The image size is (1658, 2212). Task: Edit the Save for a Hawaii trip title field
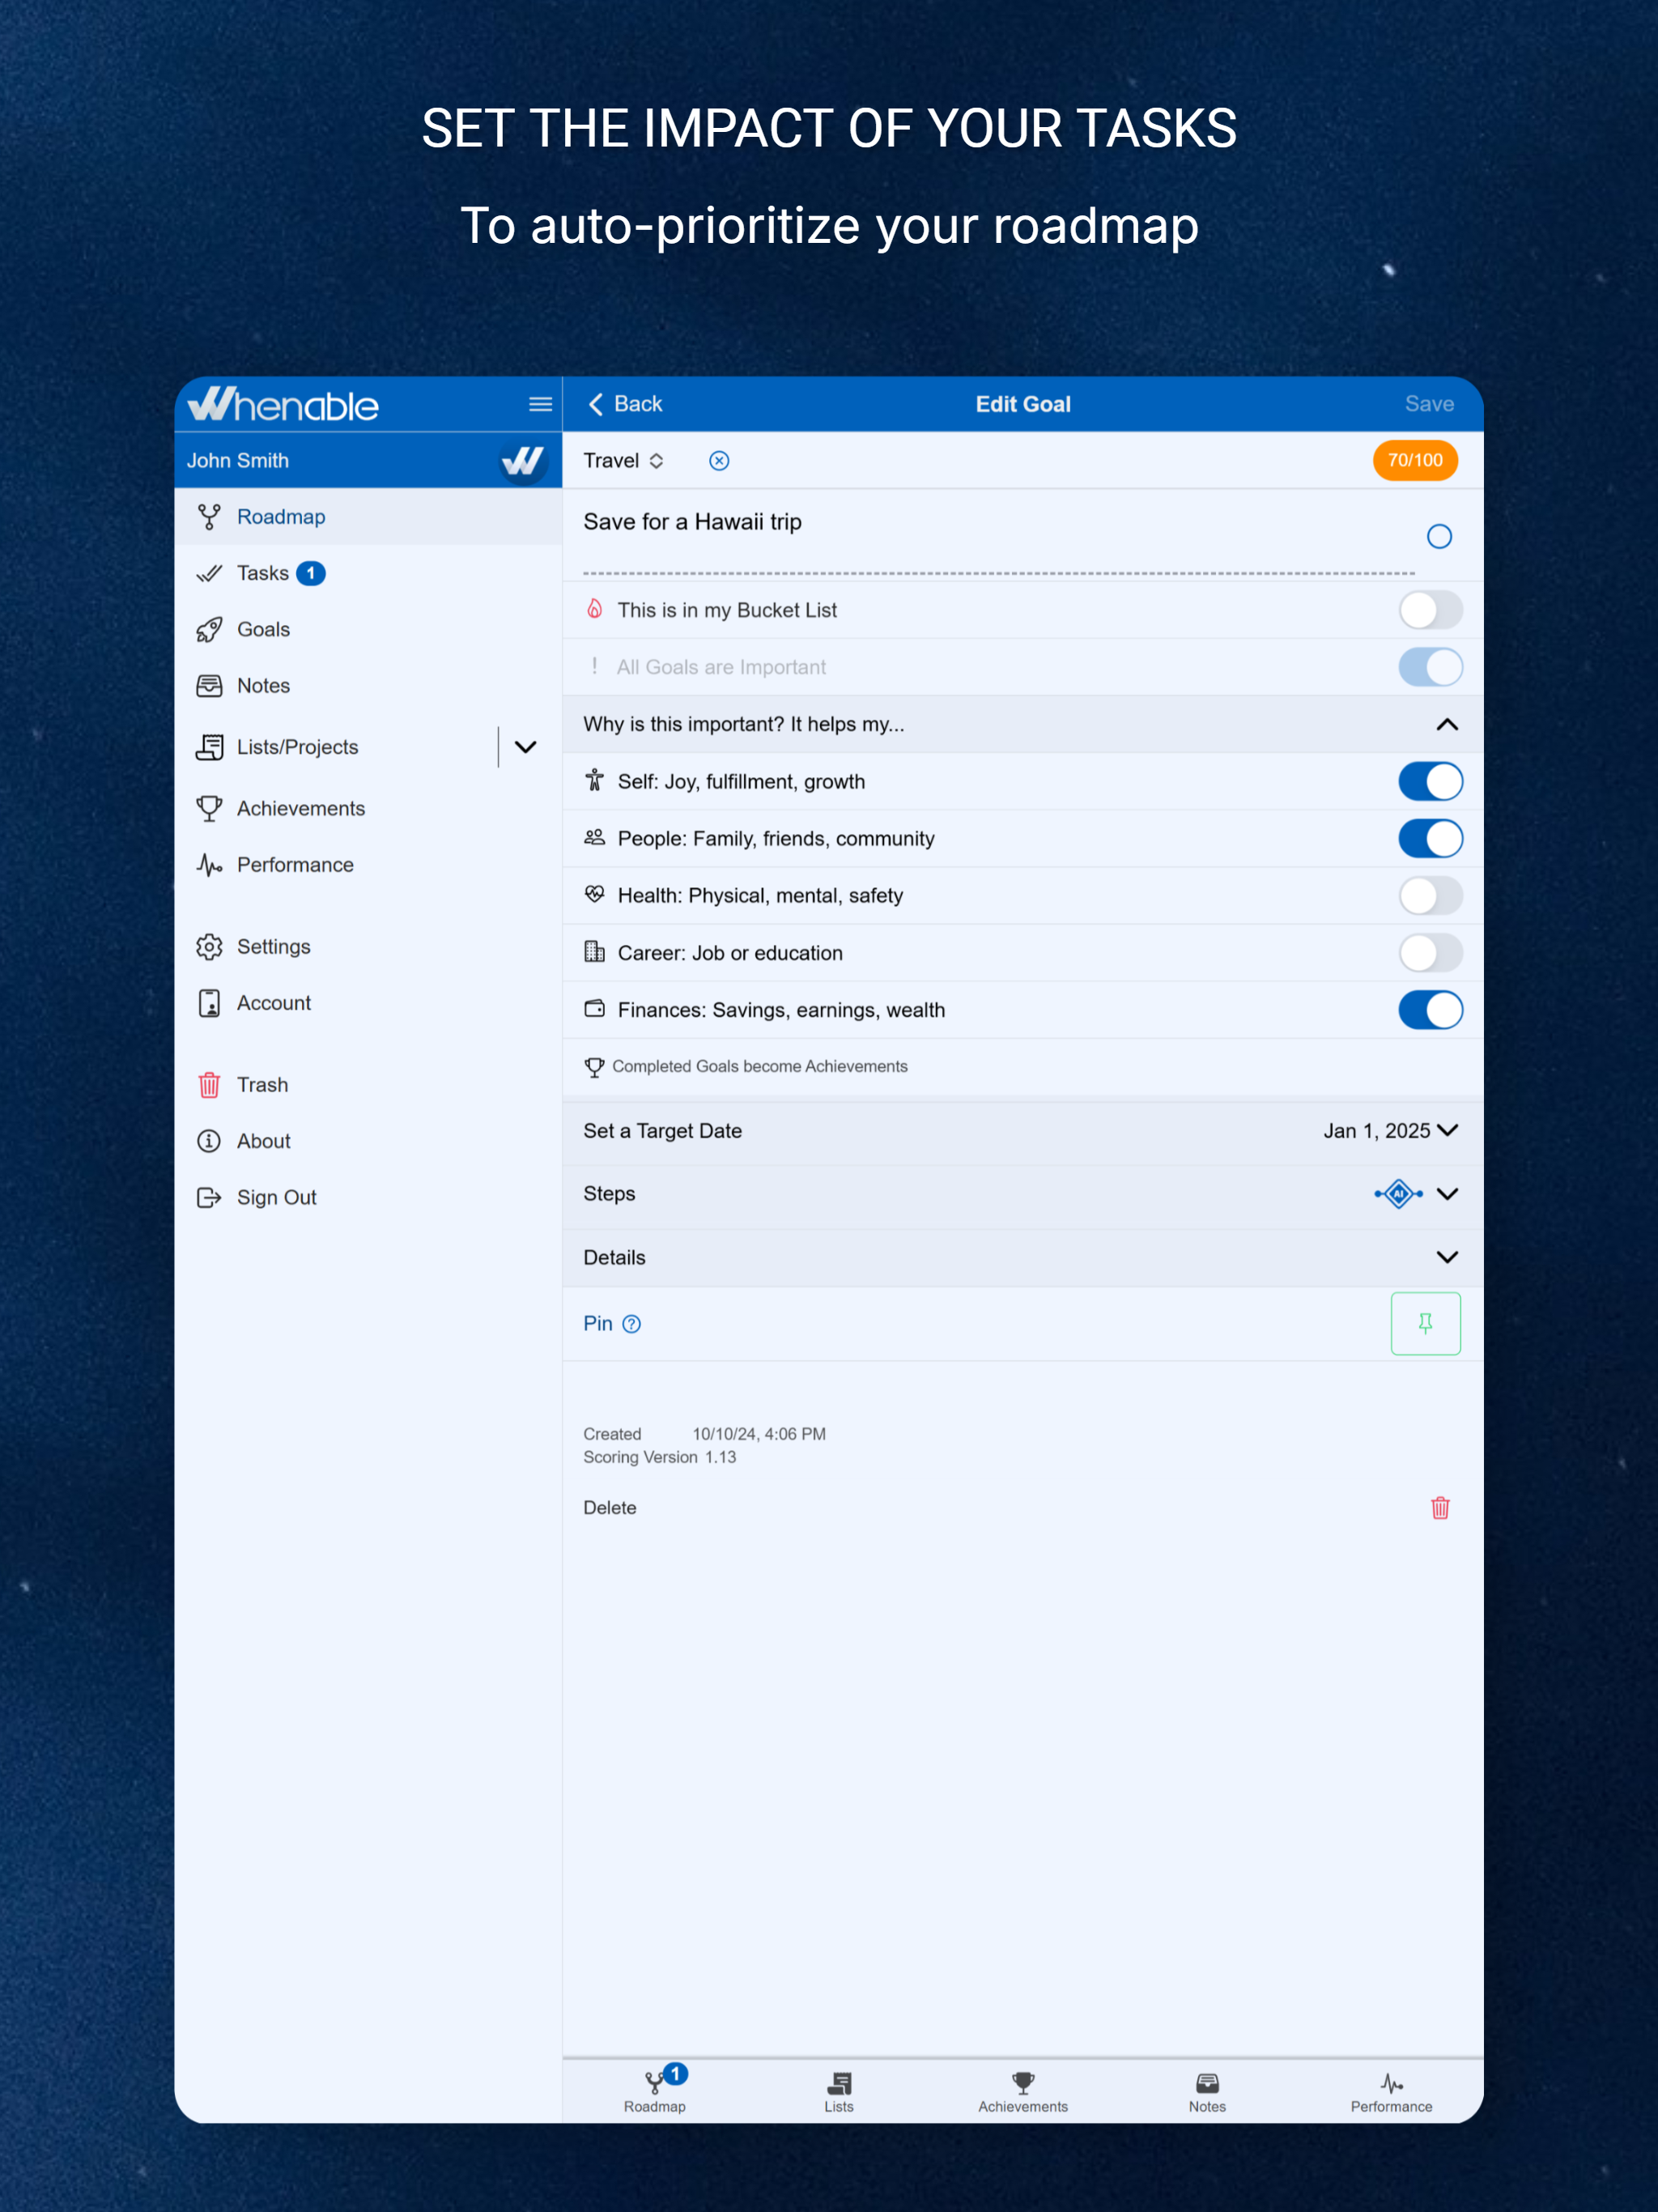(x=998, y=536)
